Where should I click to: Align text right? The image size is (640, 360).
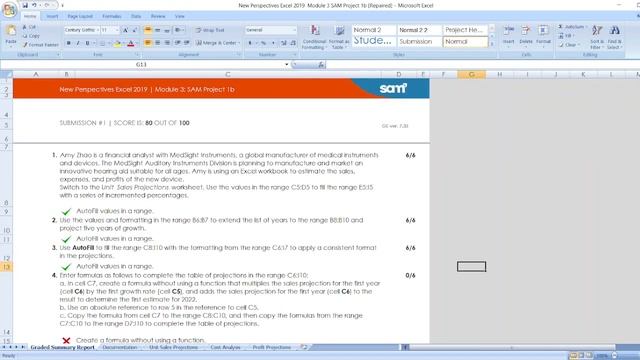(x=167, y=43)
